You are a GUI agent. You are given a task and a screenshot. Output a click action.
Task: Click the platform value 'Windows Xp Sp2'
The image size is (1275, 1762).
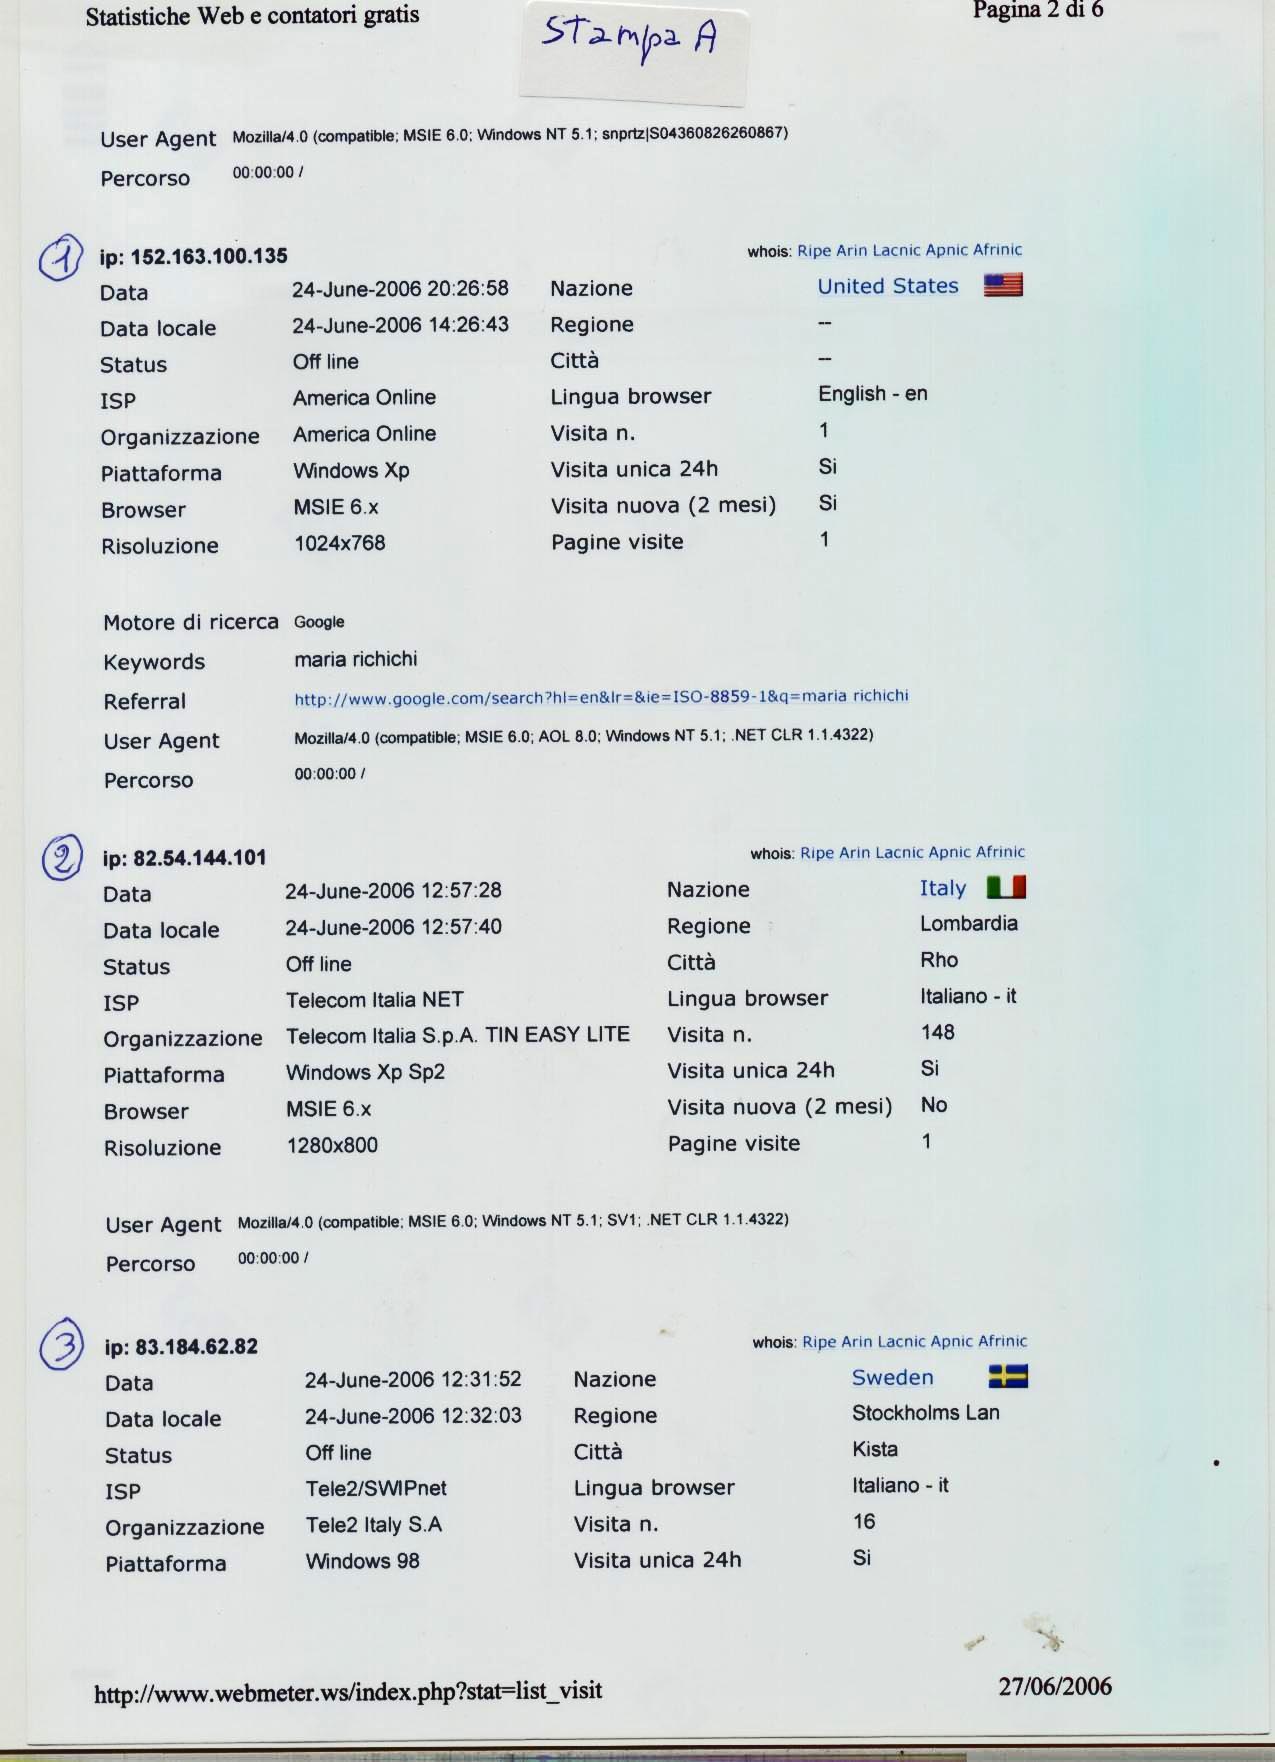click(x=365, y=1072)
